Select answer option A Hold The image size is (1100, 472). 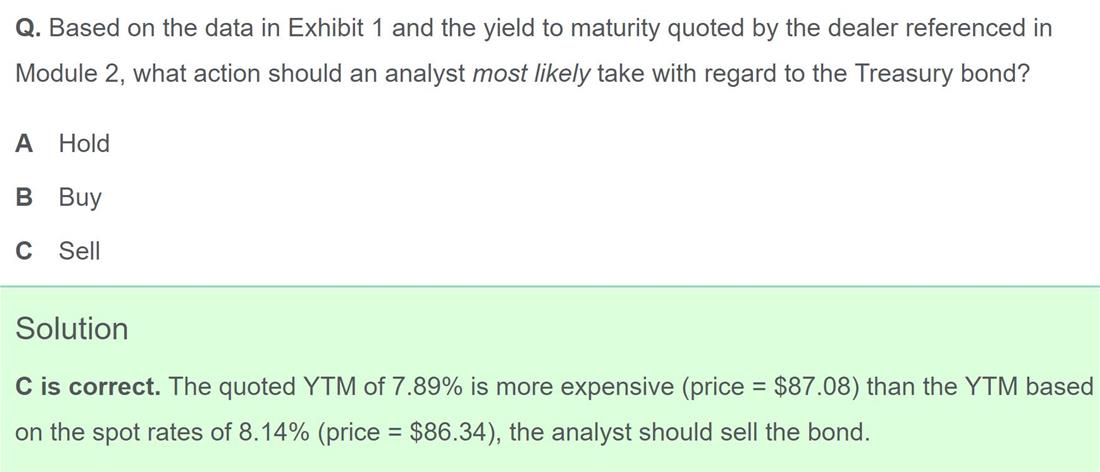(62, 144)
